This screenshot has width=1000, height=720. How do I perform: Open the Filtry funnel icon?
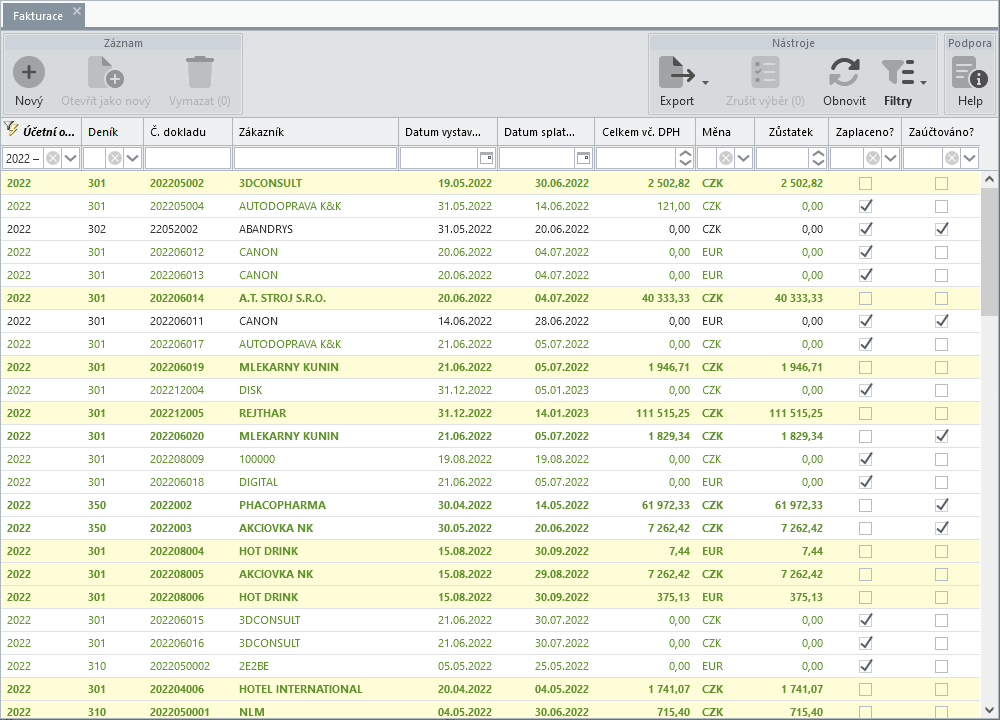[898, 72]
